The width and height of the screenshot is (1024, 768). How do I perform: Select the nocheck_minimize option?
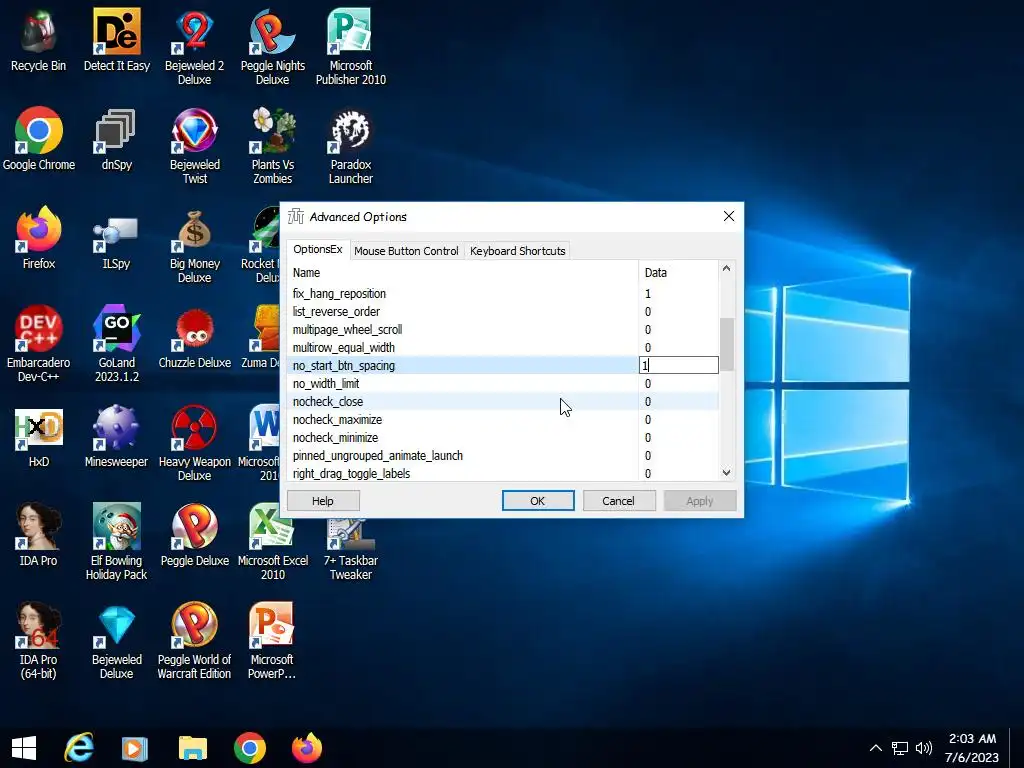pyautogui.click(x=503, y=438)
